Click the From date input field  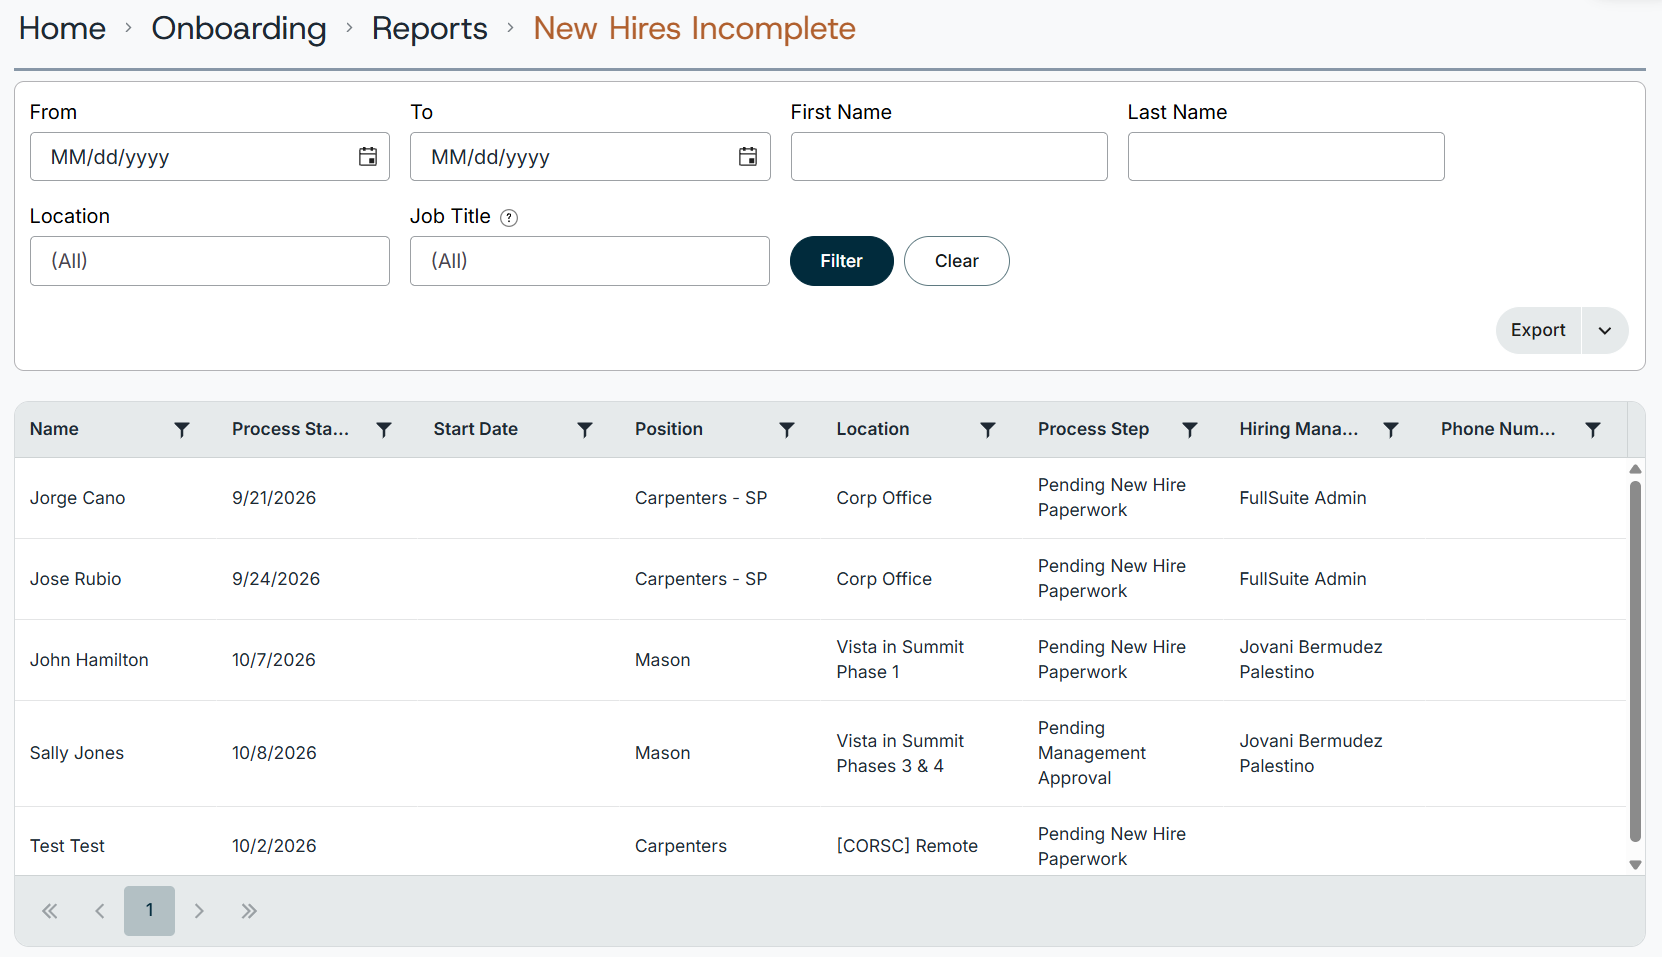[210, 157]
